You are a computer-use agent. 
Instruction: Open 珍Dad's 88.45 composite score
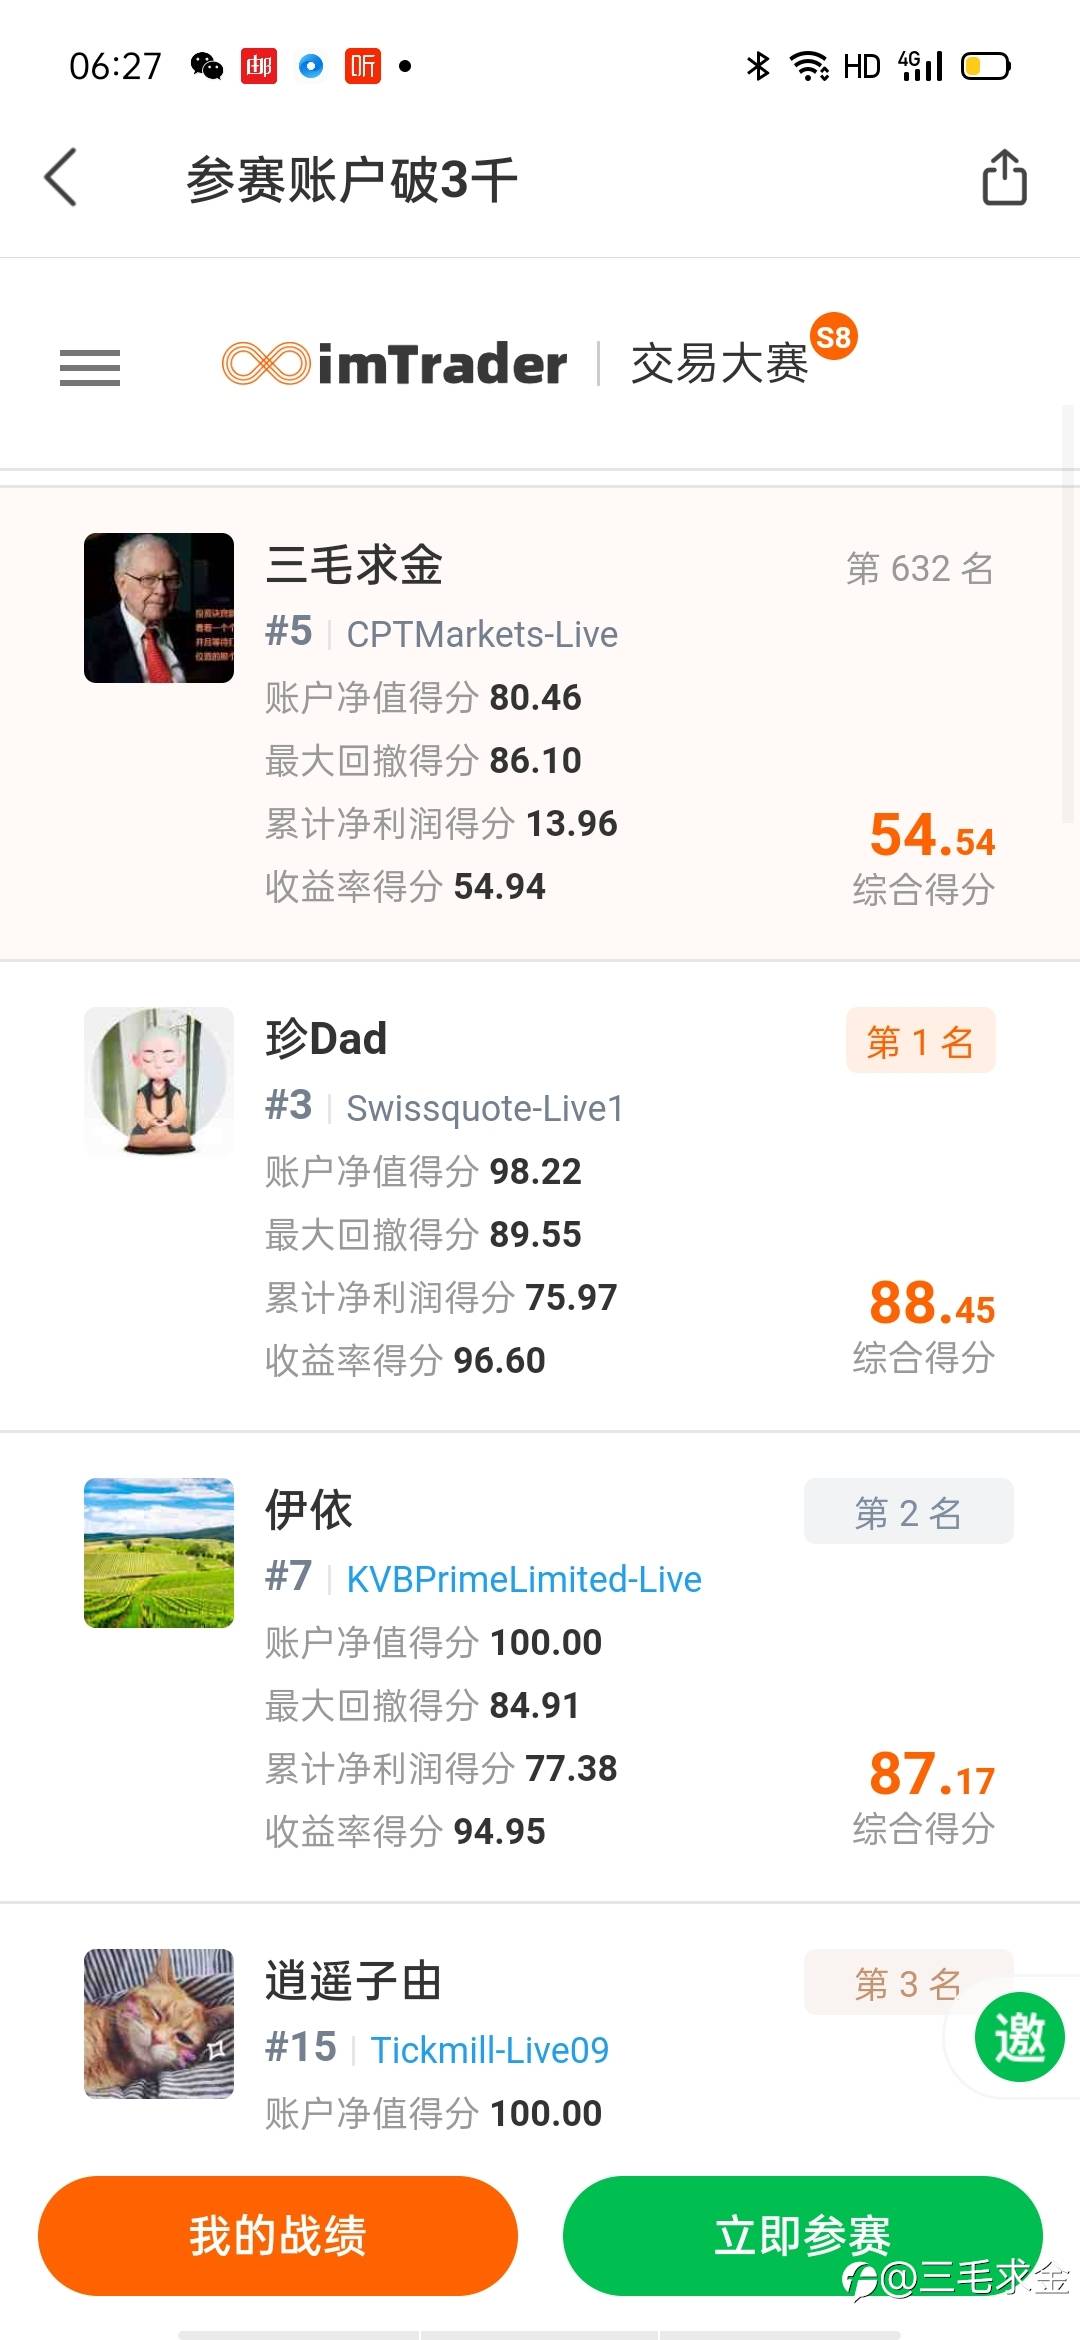(931, 1305)
